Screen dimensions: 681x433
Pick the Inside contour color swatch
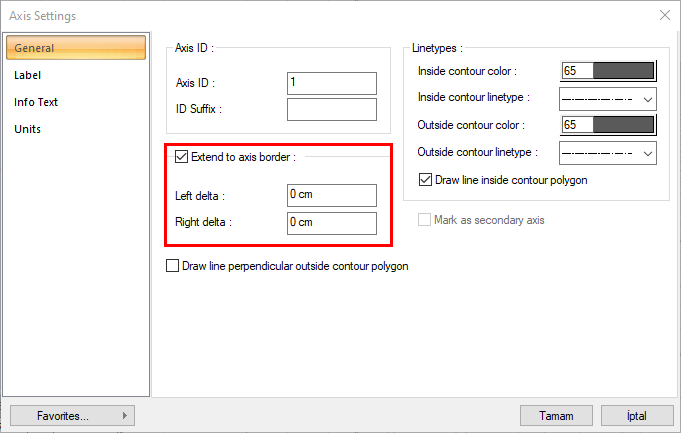coord(623,71)
